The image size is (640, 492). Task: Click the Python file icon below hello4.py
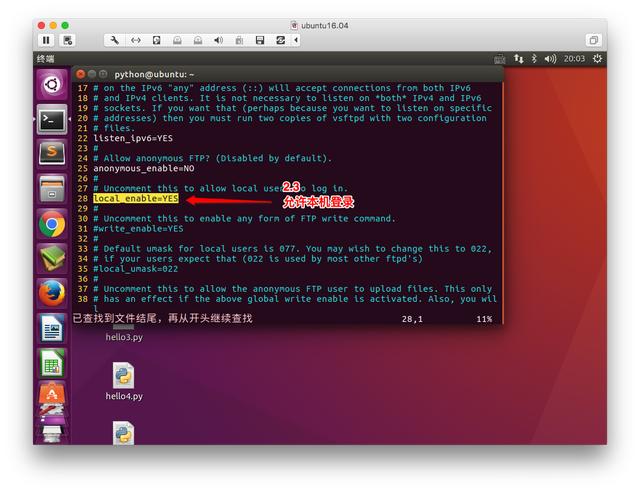[124, 433]
